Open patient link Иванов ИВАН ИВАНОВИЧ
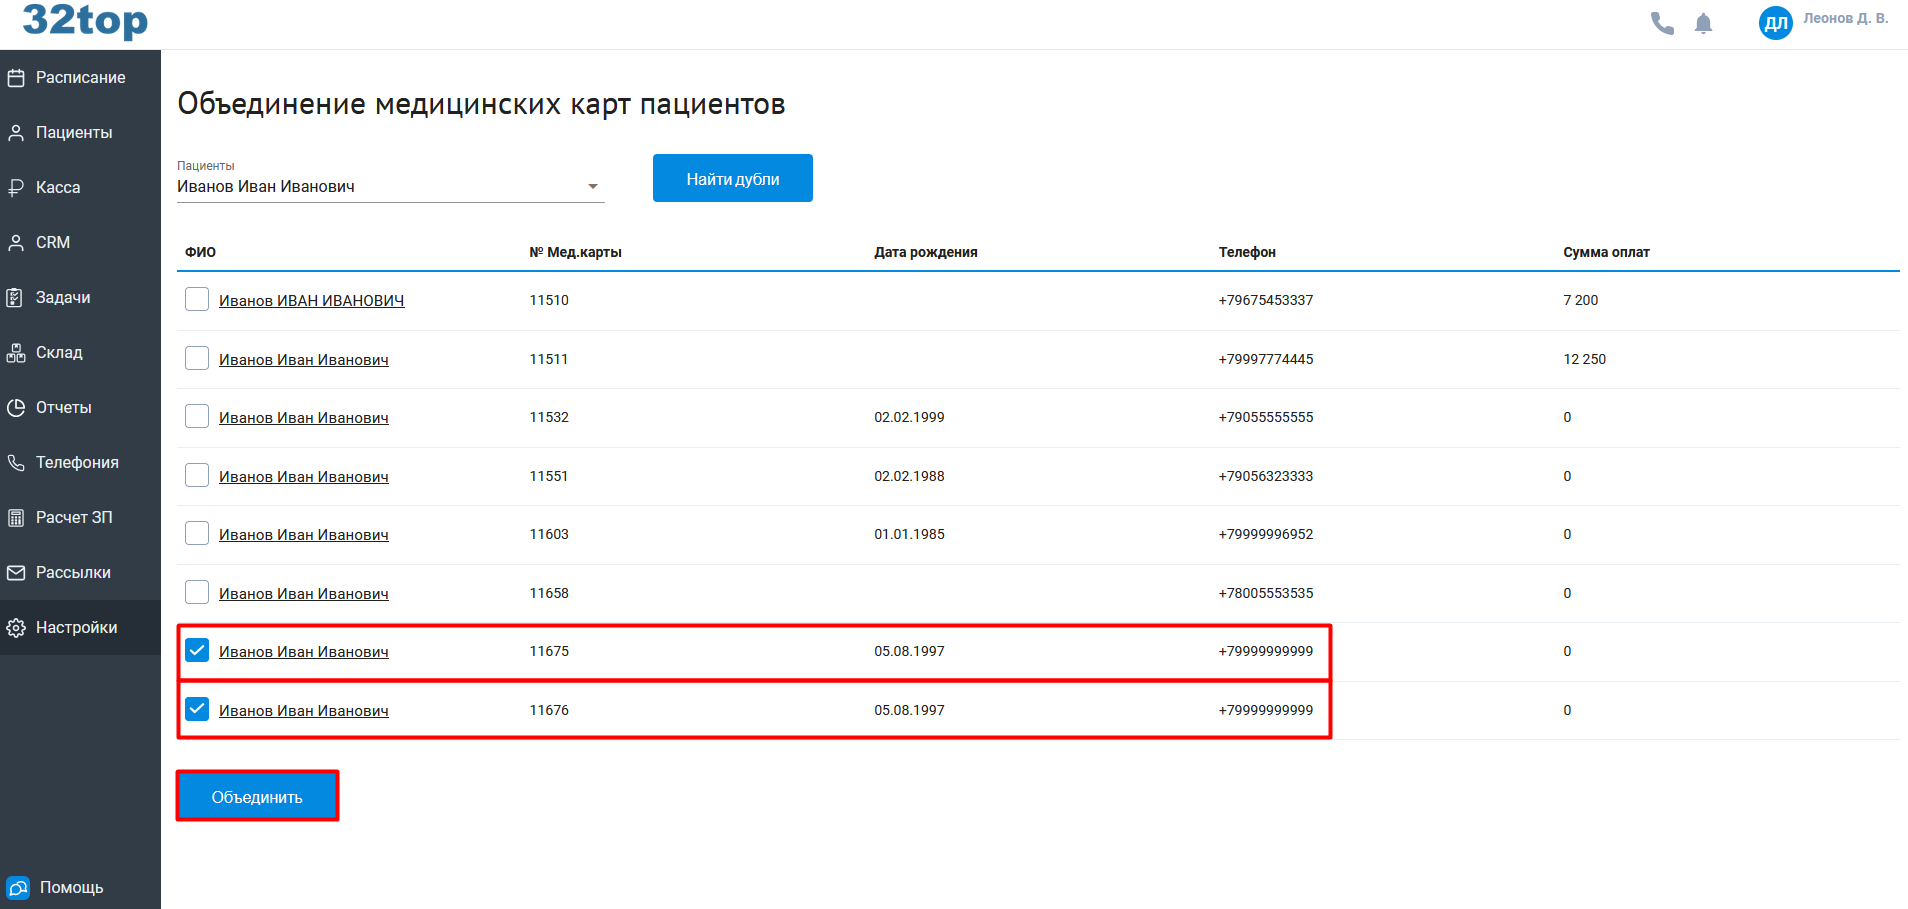 [311, 301]
